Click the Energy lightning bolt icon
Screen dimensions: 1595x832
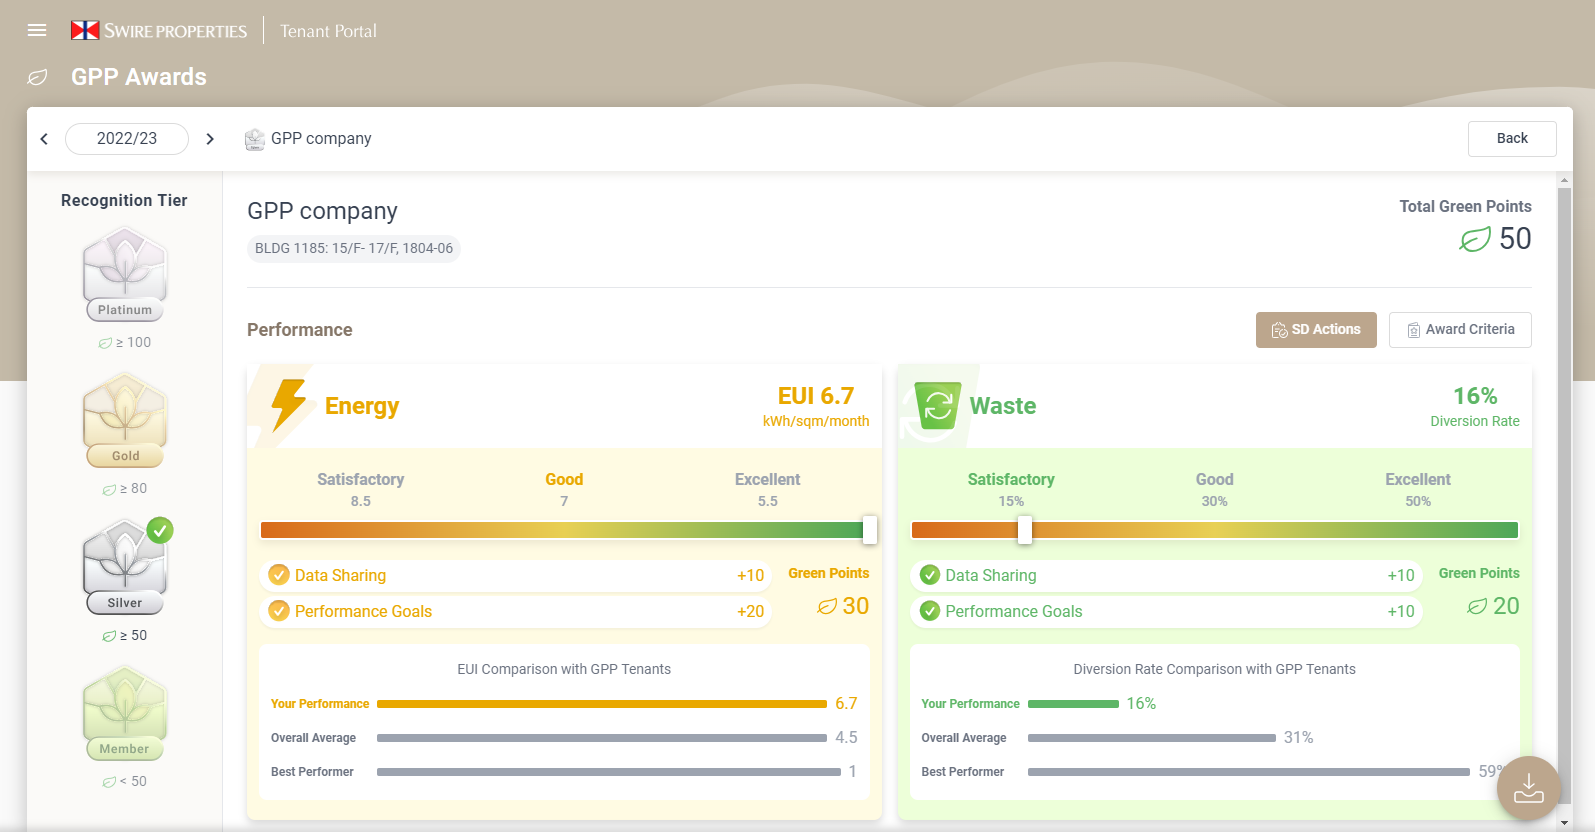coord(289,405)
